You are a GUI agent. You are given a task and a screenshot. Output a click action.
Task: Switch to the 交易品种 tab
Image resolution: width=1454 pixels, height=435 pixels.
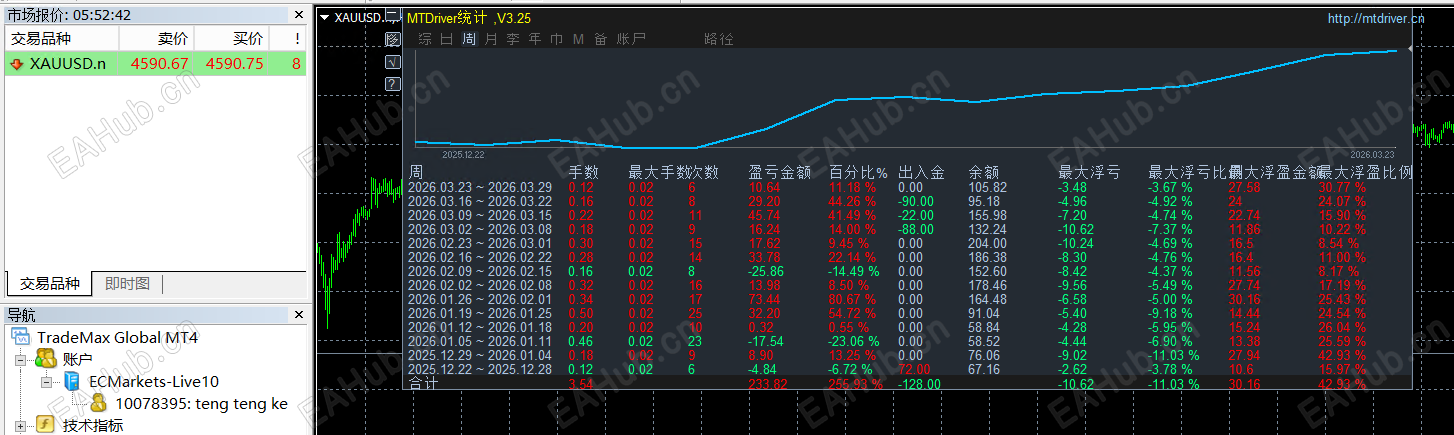tap(49, 284)
